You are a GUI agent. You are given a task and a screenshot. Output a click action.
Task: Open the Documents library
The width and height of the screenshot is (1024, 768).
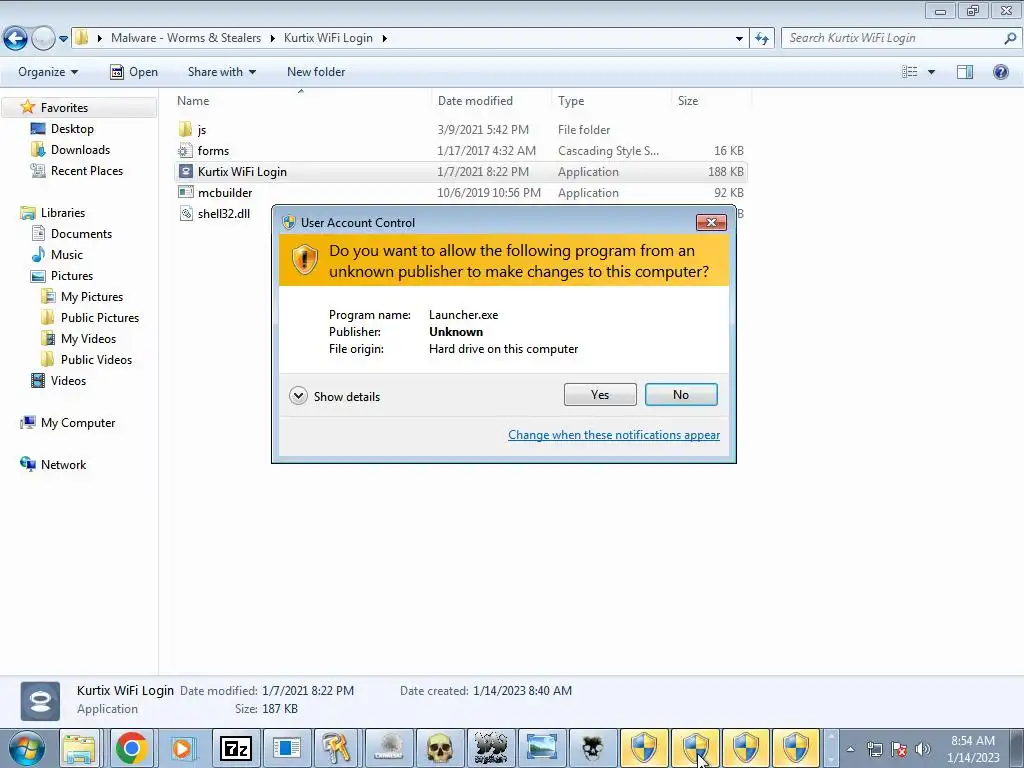(81, 234)
